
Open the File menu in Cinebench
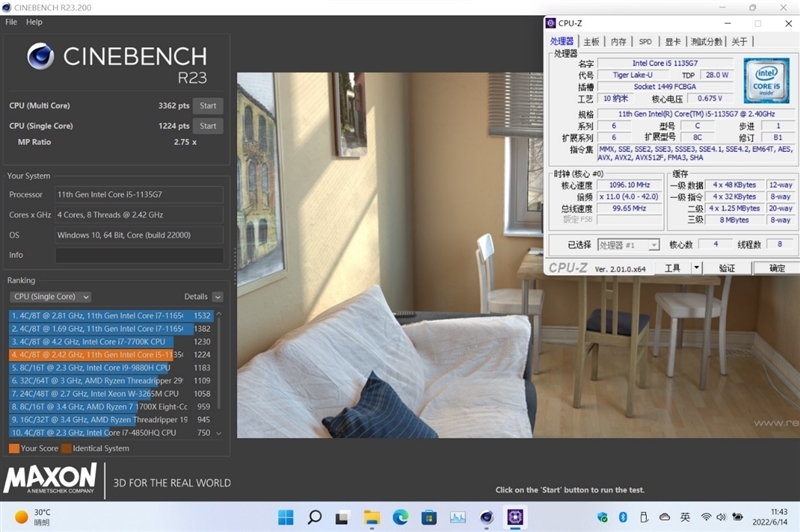point(11,22)
